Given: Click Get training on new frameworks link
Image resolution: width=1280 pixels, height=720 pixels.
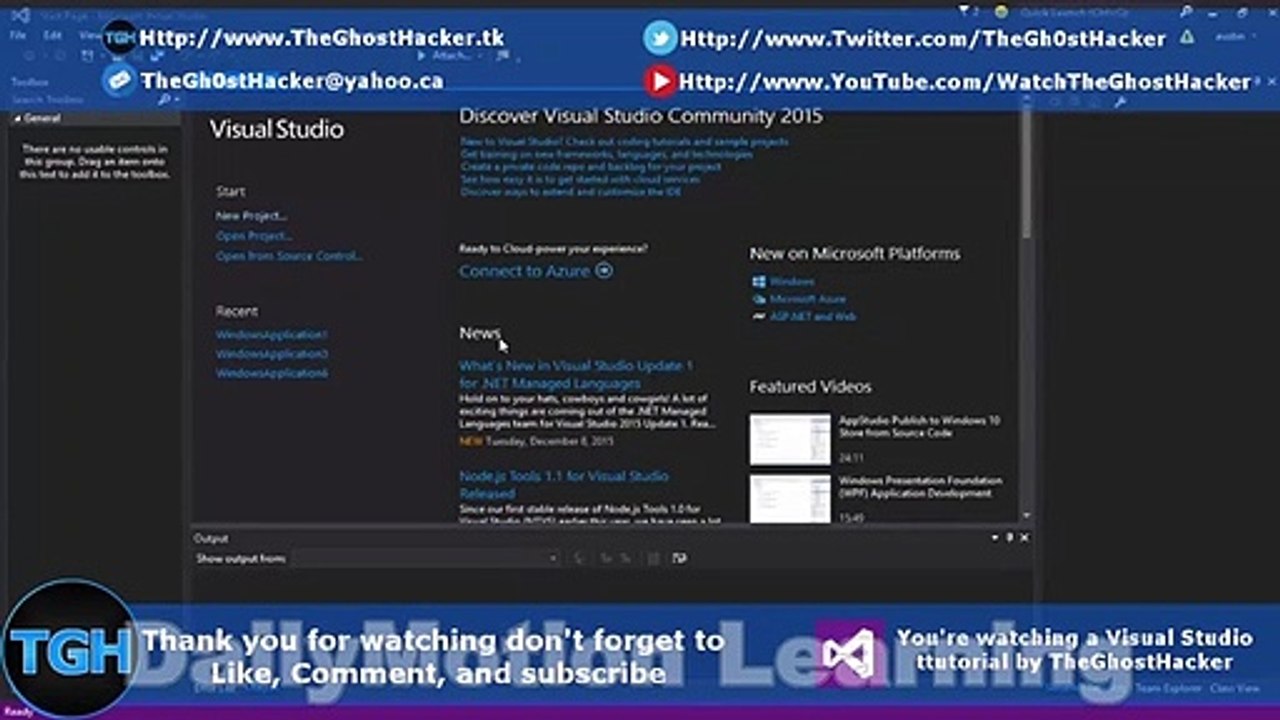Looking at the screenshot, I should click(606, 155).
